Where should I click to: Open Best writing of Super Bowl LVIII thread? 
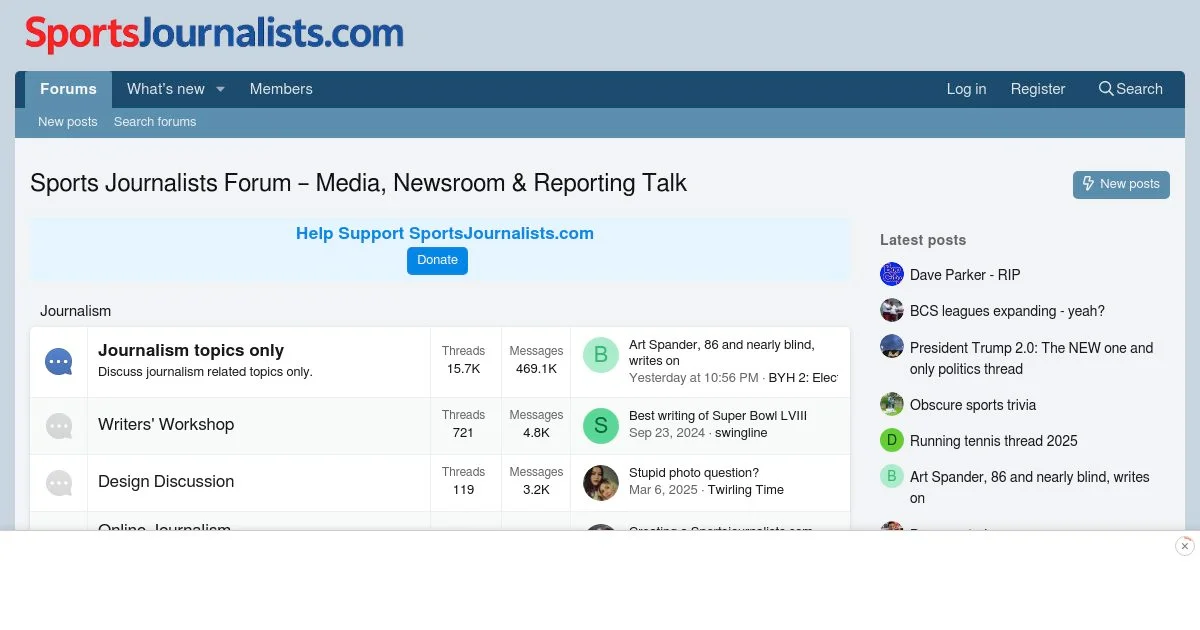tap(718, 416)
